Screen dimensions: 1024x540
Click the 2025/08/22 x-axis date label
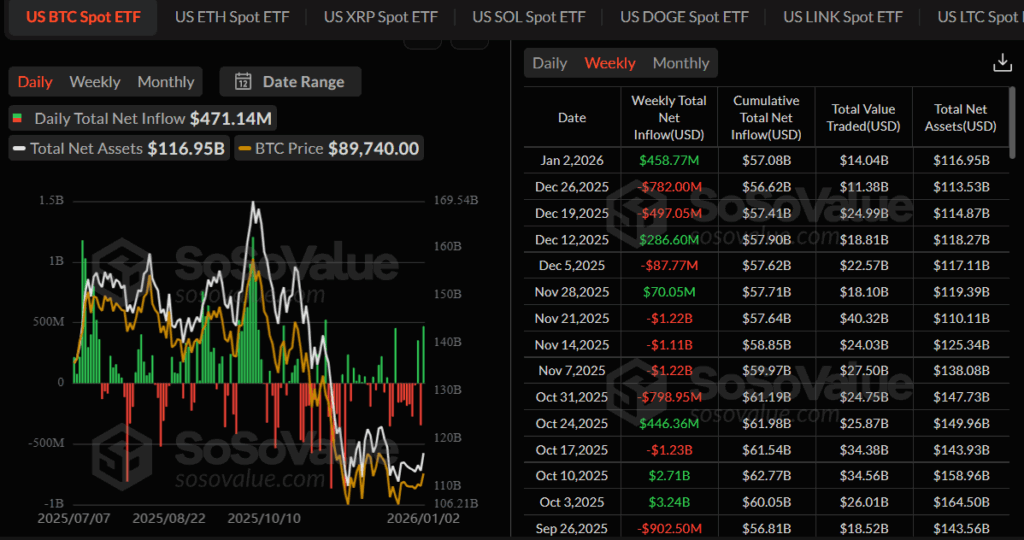pyautogui.click(x=168, y=518)
